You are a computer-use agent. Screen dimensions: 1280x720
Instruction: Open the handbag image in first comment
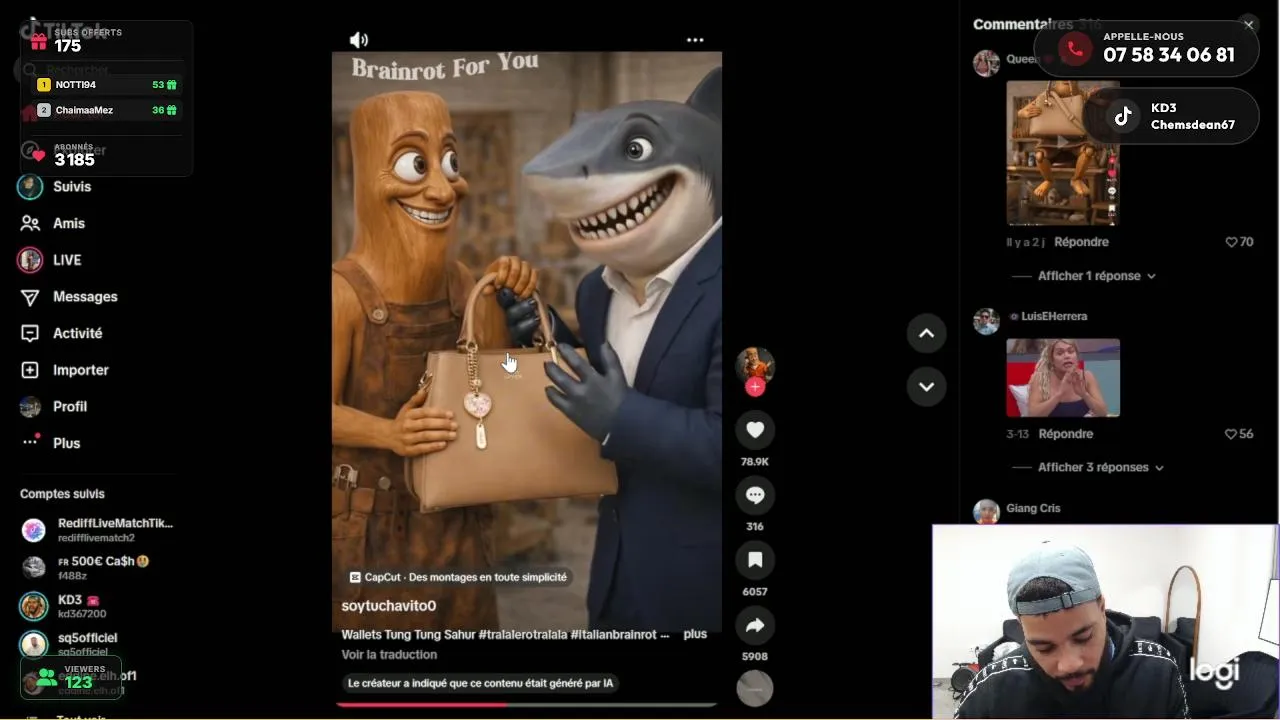[x=1063, y=153]
